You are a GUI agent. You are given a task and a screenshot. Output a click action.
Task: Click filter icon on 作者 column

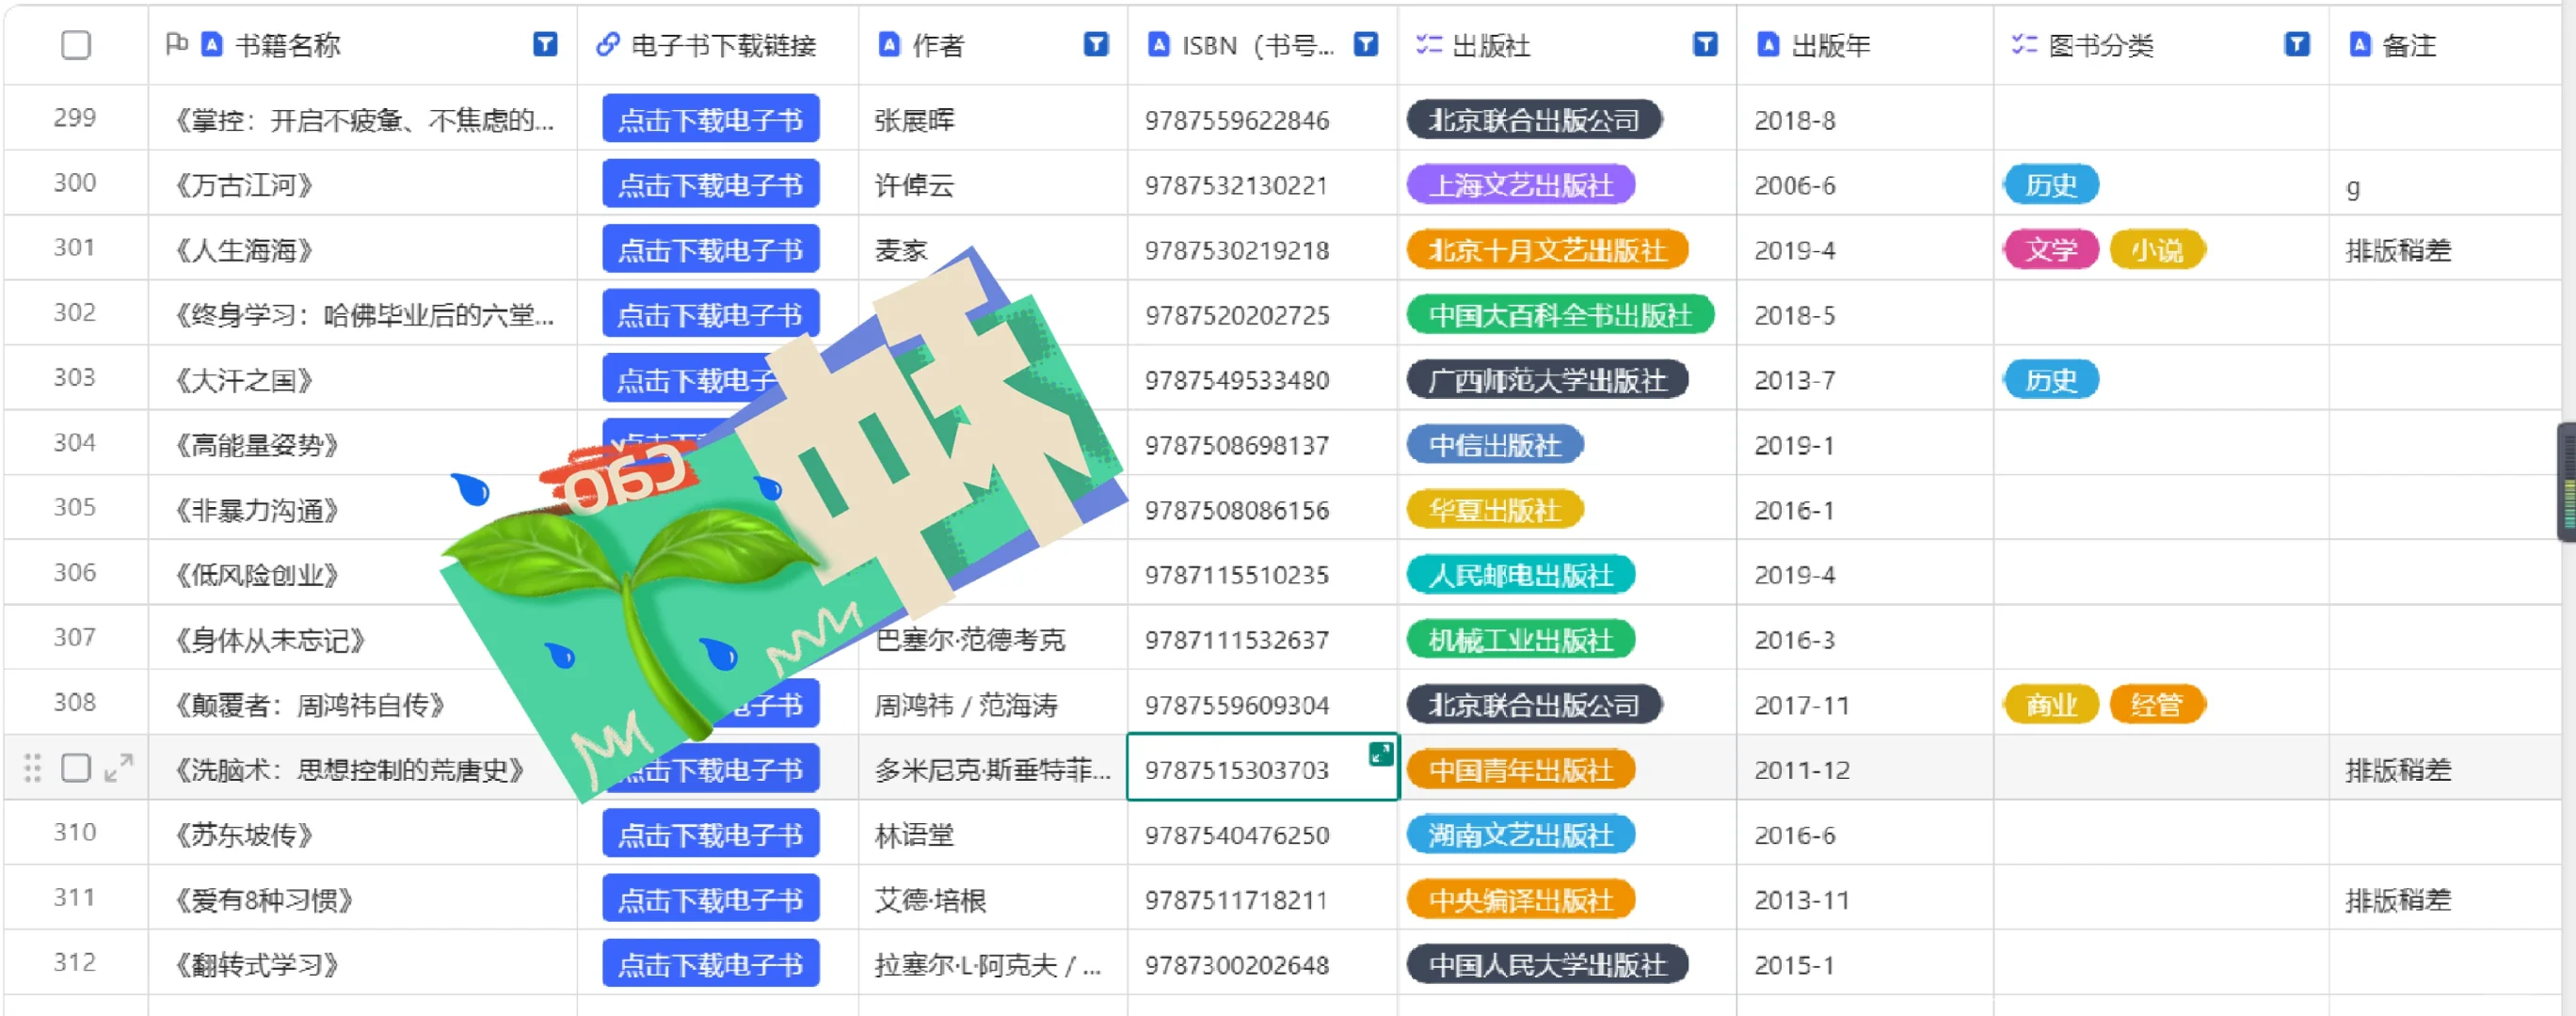tap(1096, 45)
